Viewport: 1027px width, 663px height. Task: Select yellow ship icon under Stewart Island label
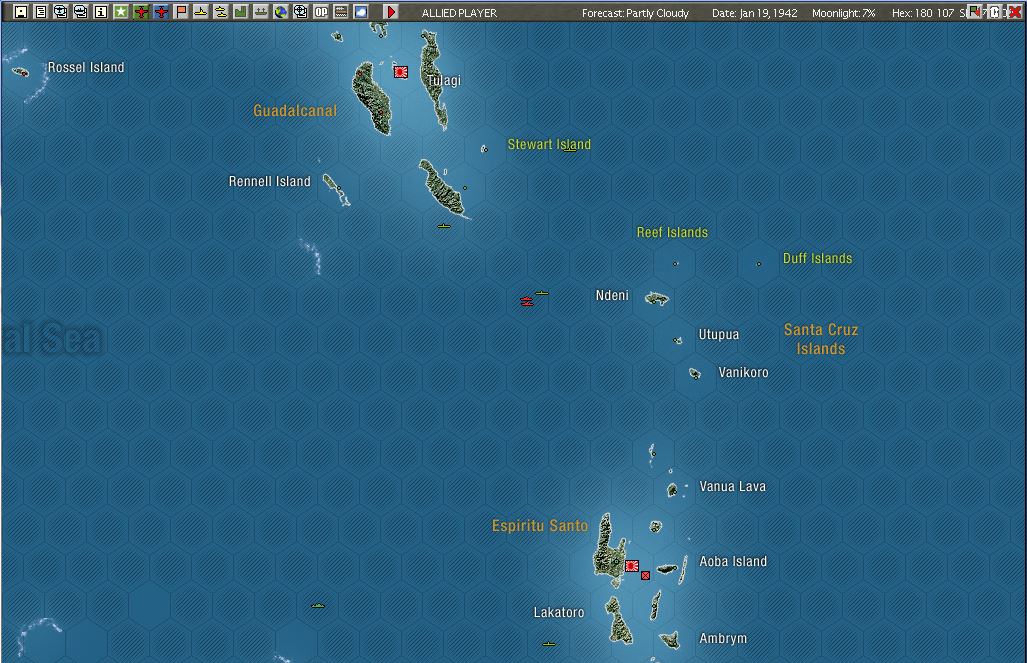pos(570,150)
